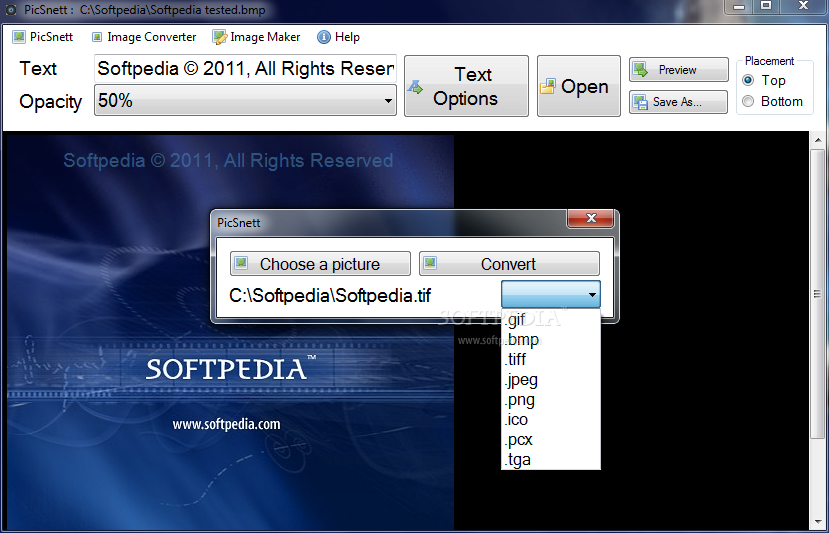Pick .png in the format list
Screen dimensions: 829x533
551,400
